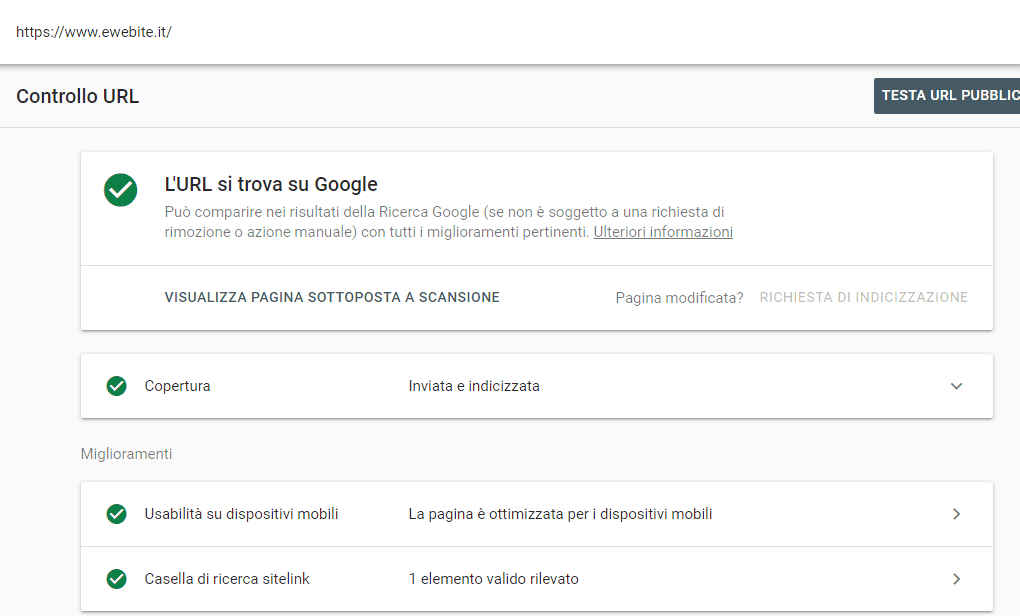Expand the Copertura section with the down chevron
Screen dimensions: 1020x616
(956, 386)
